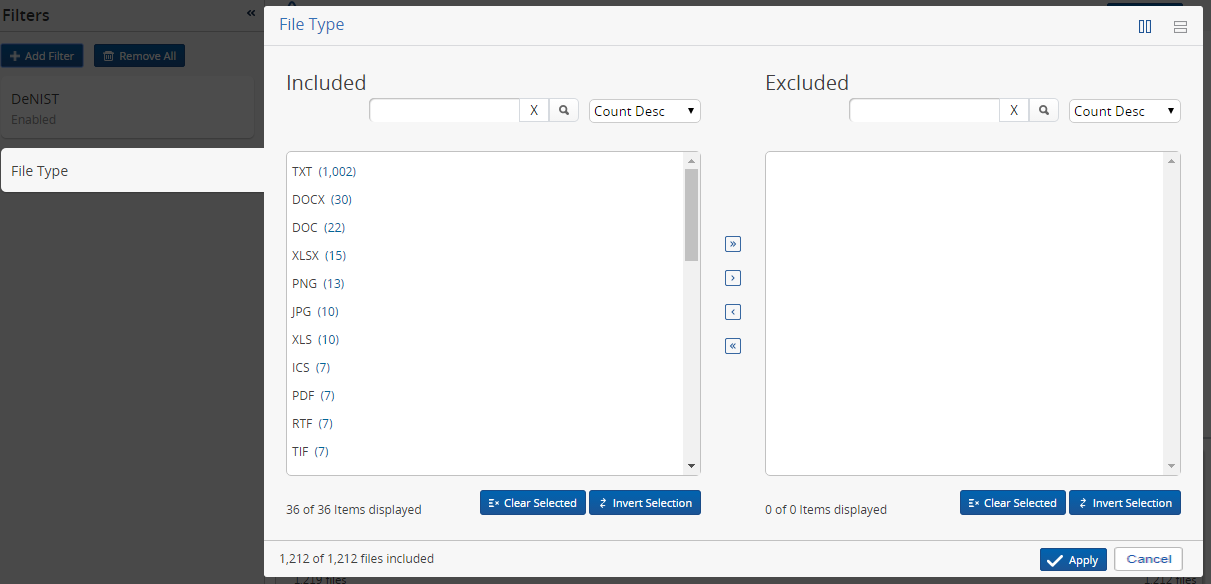Open Included sort order Count Desc dropdown
The image size is (1211, 584).
click(645, 111)
